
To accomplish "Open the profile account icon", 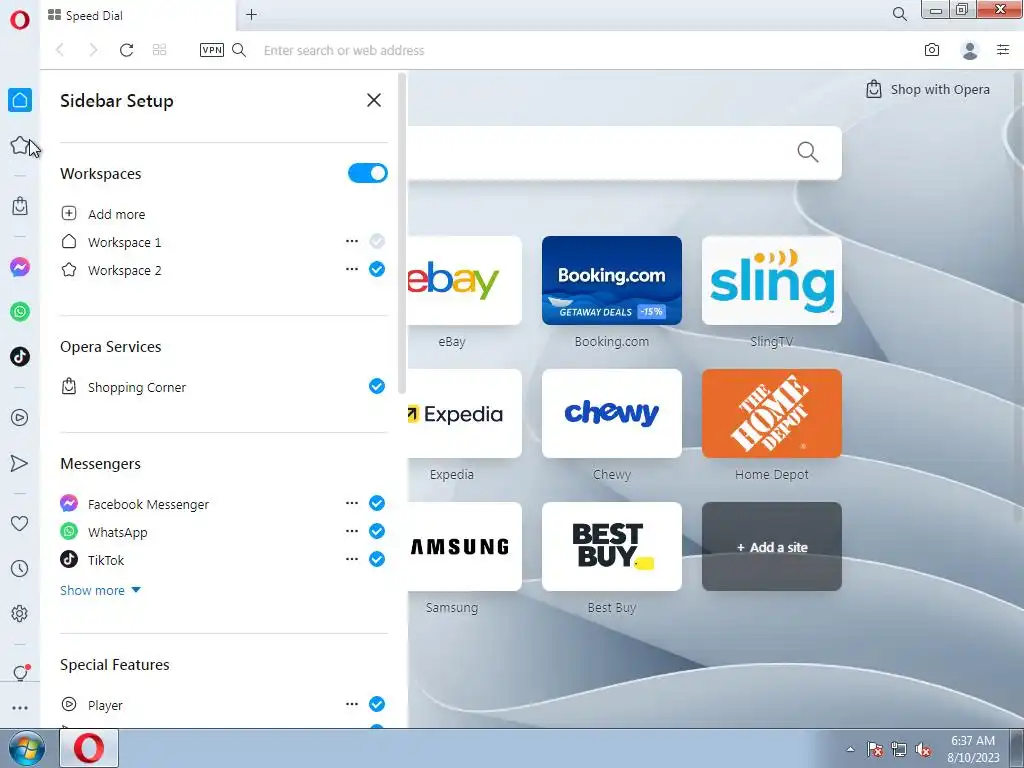I will (970, 50).
